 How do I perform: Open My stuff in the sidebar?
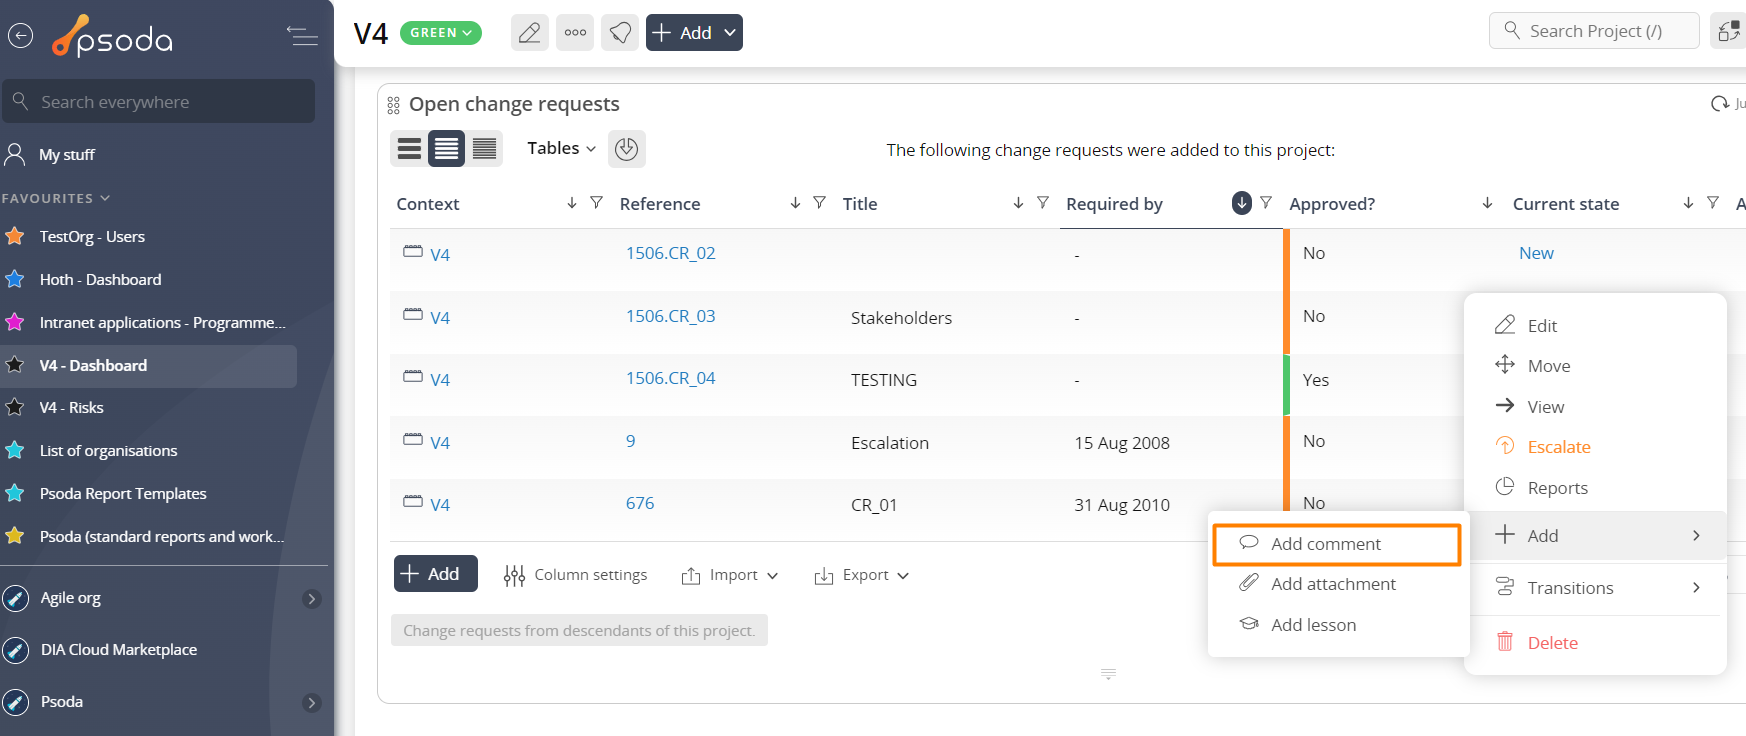click(67, 155)
